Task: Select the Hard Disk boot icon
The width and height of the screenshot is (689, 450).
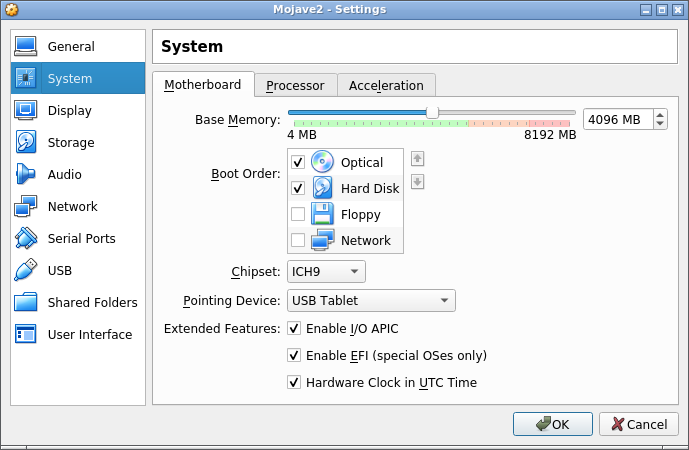Action: tap(322, 188)
